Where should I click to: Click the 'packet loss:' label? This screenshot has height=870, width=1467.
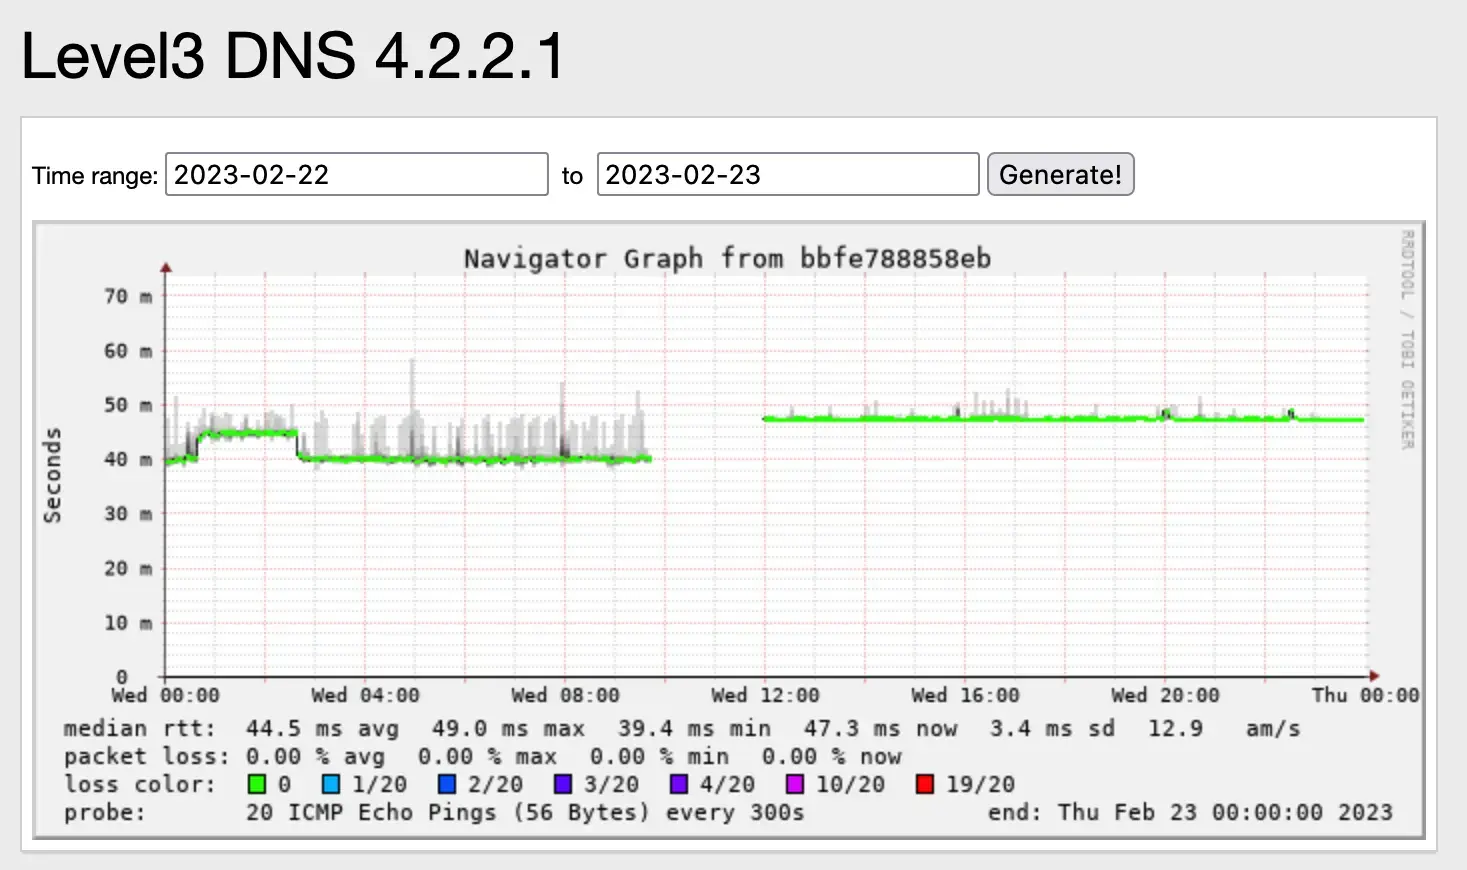click(x=147, y=757)
